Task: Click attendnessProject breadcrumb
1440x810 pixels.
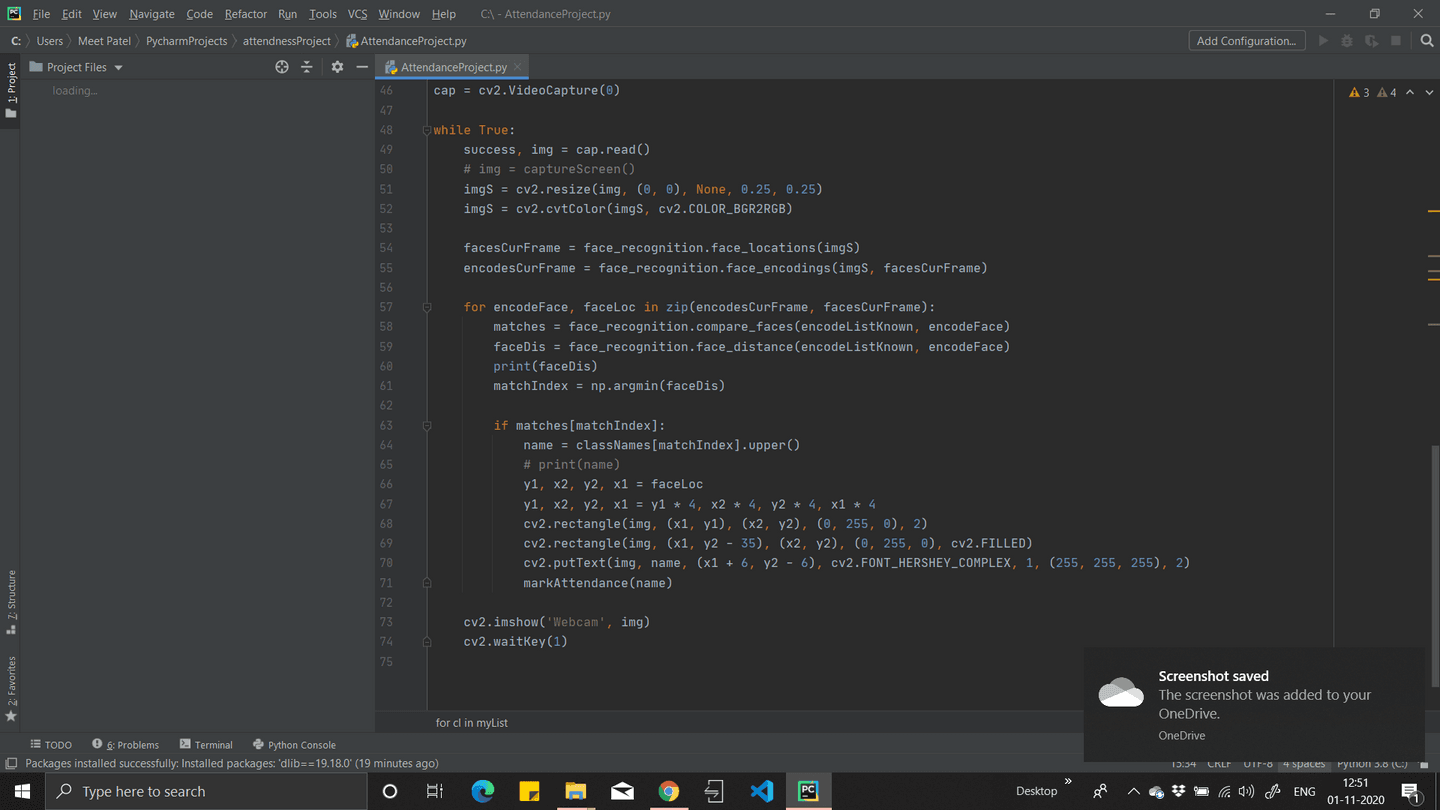Action: click(x=287, y=41)
